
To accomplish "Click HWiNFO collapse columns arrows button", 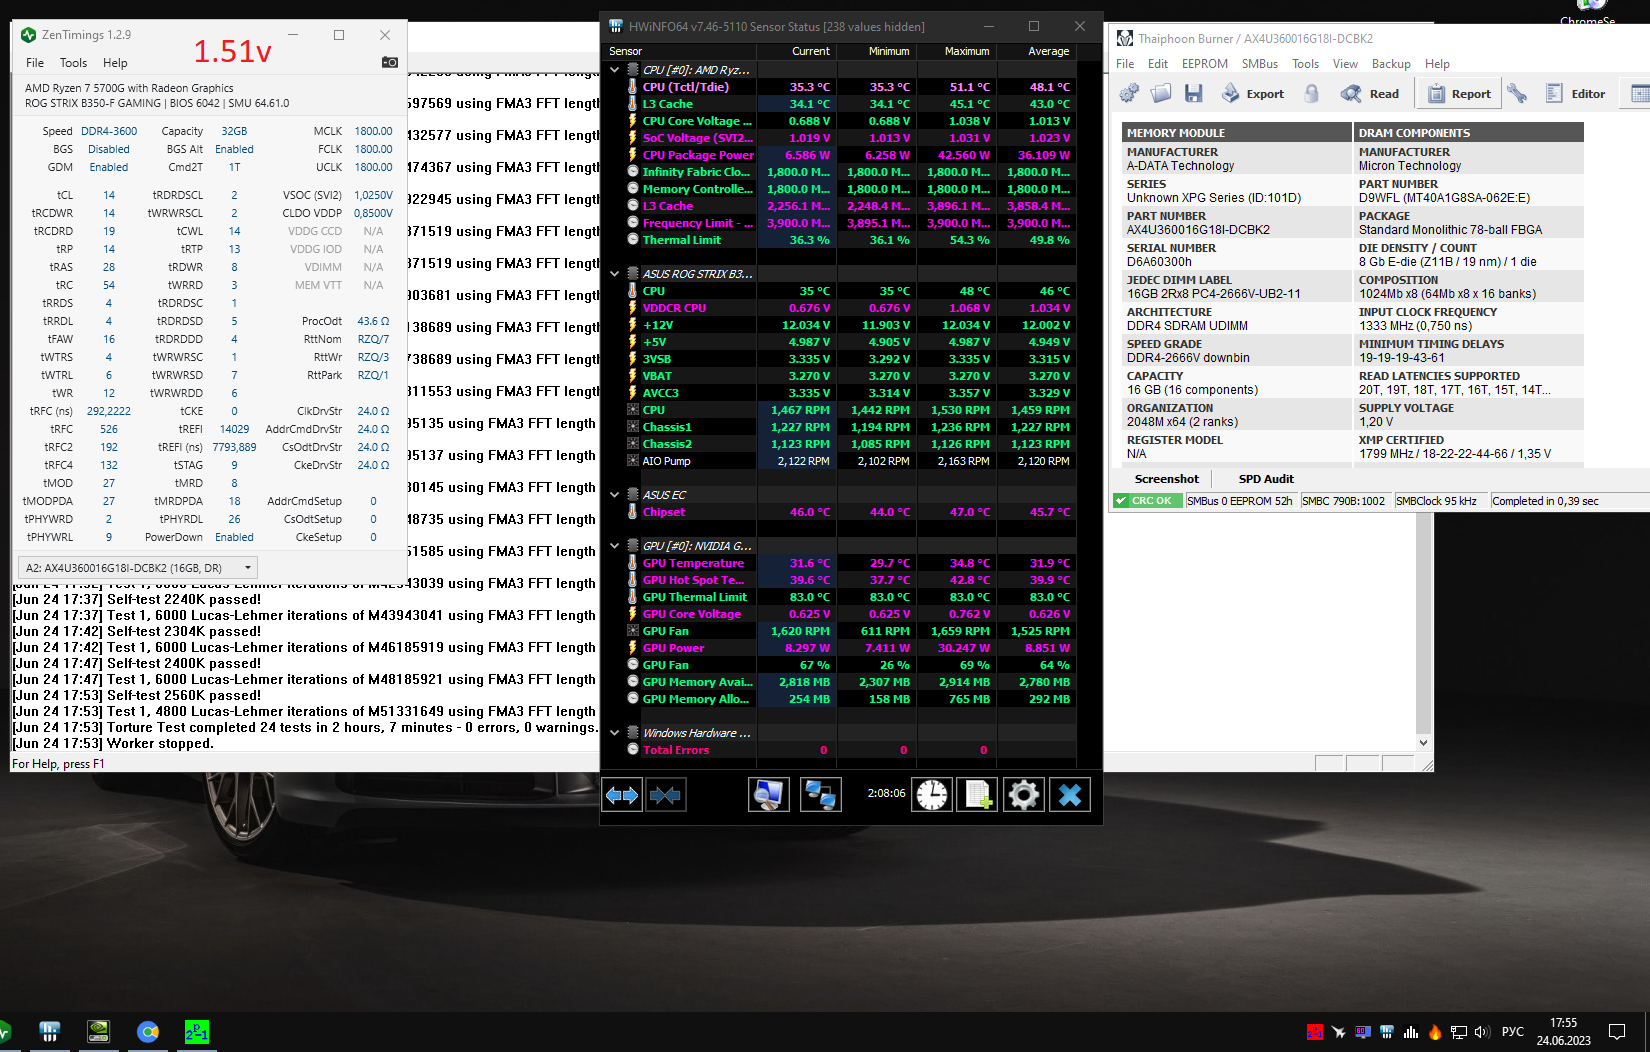I will click(665, 795).
